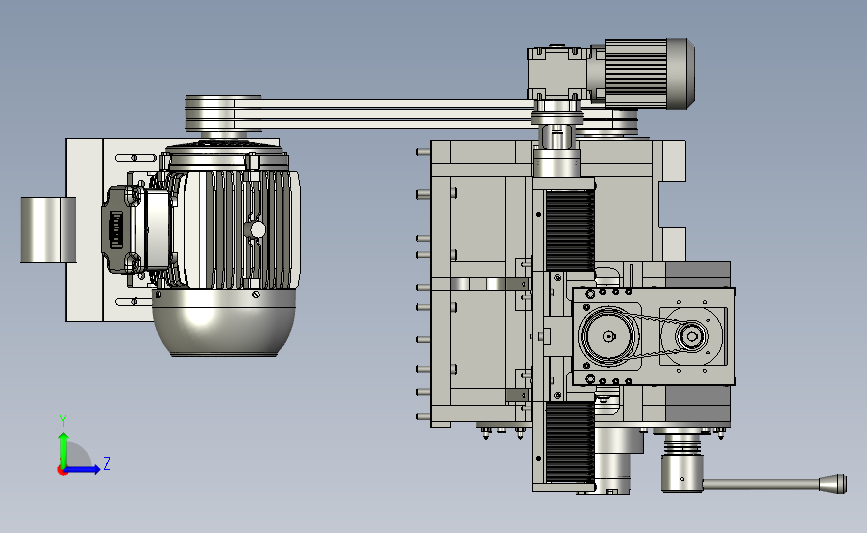Screen dimensions: 867x533
Task: Select the knob at the lever's end
Action: (833, 484)
